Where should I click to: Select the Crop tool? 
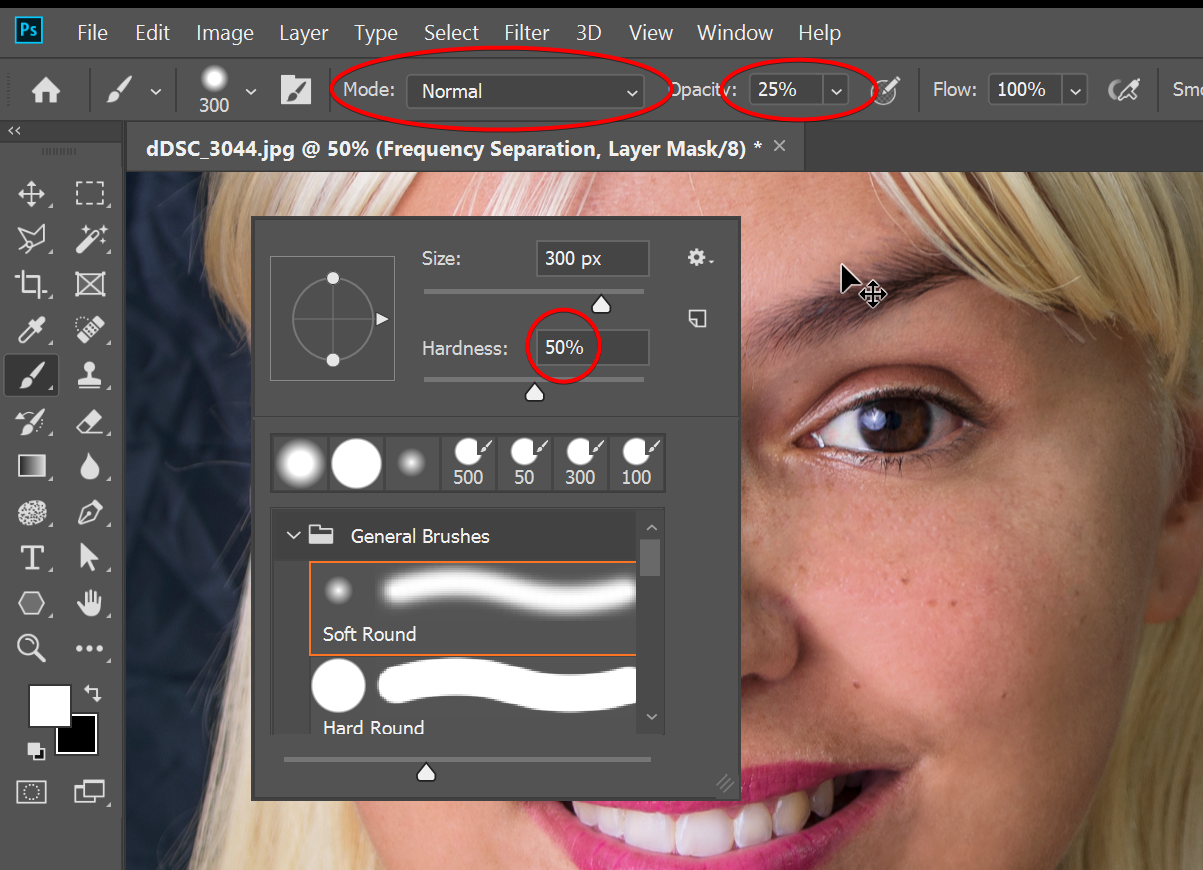[x=31, y=284]
